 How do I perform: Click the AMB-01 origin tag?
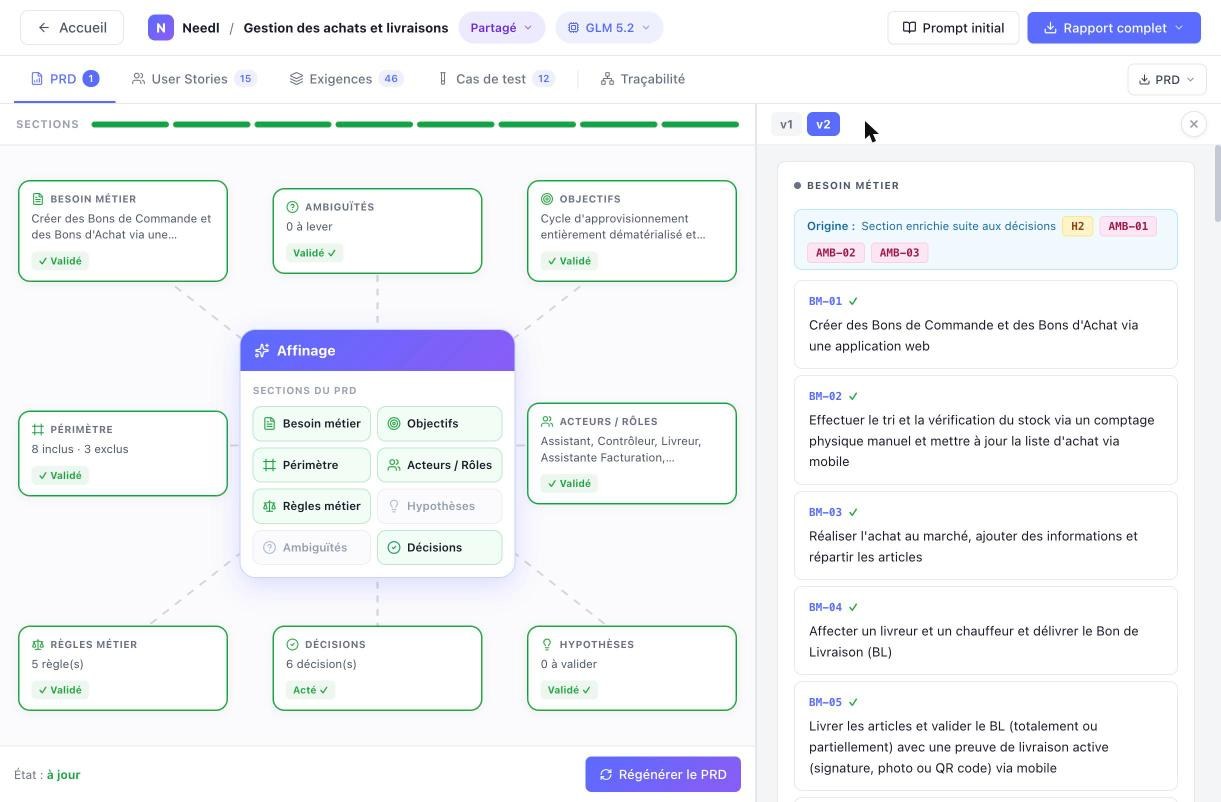click(1128, 226)
